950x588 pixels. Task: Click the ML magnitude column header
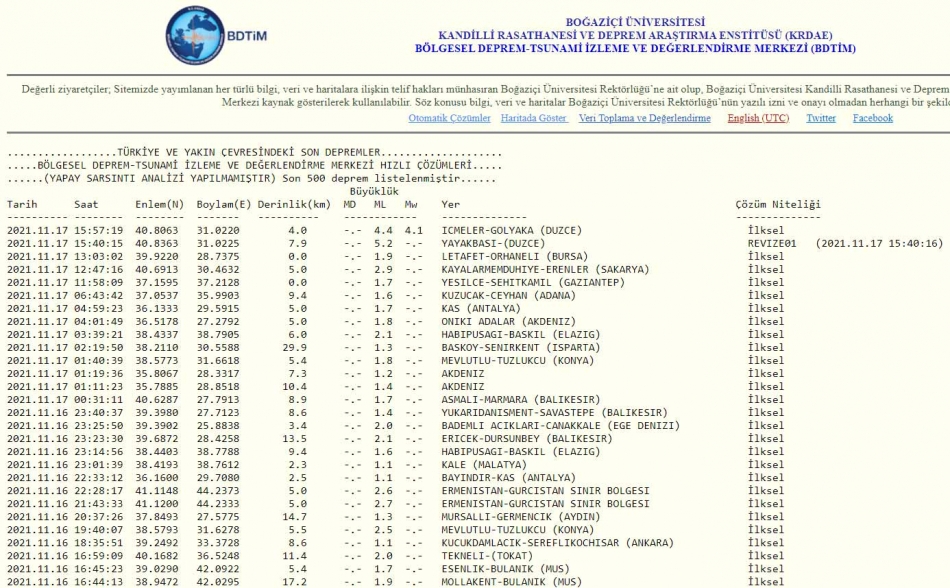pyautogui.click(x=380, y=205)
